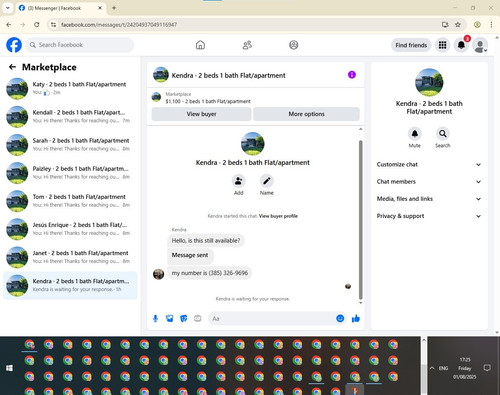The width and height of the screenshot is (500, 395).
Task: Open the Katy conversation
Action: pyautogui.click(x=70, y=88)
